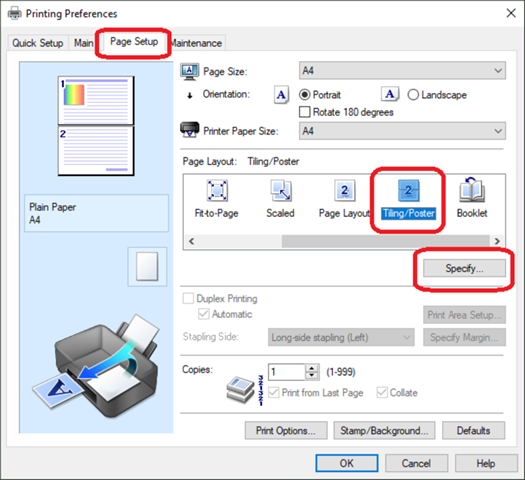Enable Rotate 180 degrees checkbox
Screen dimensions: 525x480
(x=304, y=112)
